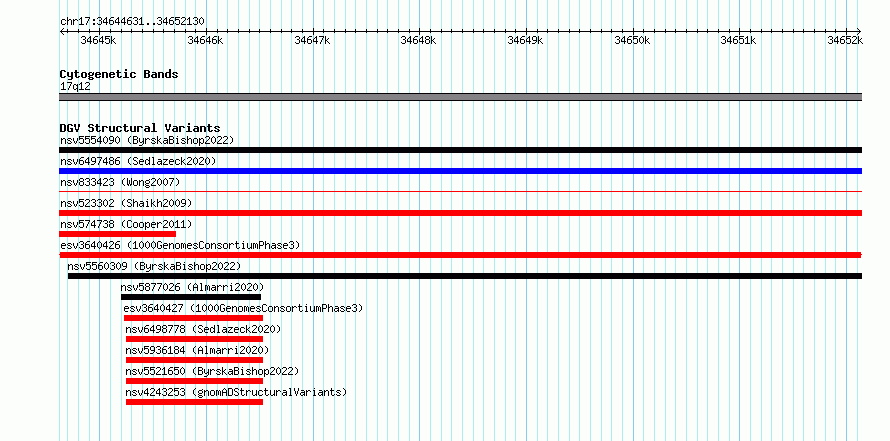Image resolution: width=890 pixels, height=441 pixels.
Task: Click the red bar for nsv4243253
Action: [x=194, y=402]
